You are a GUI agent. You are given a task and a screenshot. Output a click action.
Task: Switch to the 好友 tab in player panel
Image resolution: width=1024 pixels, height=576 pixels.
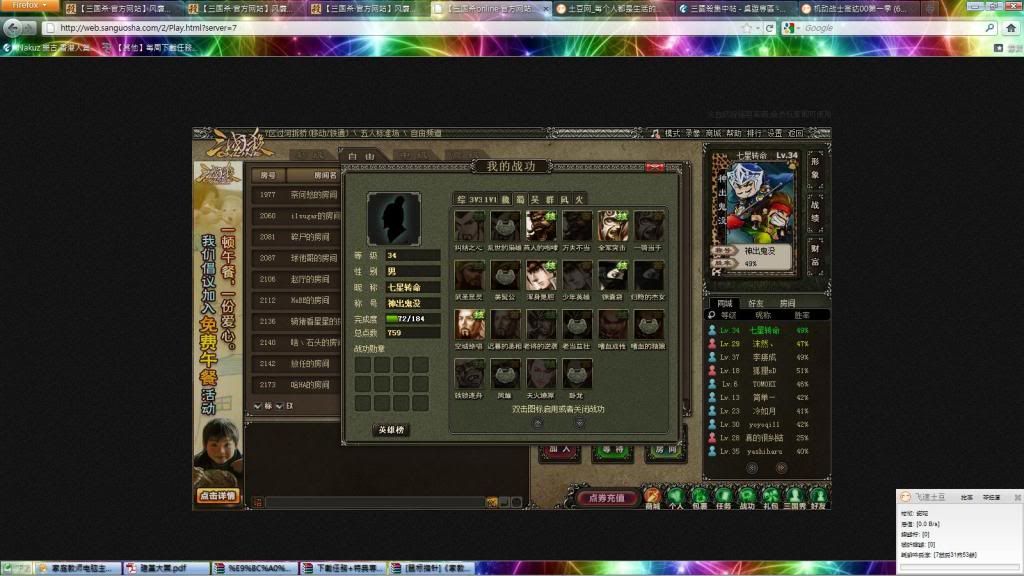click(756, 304)
